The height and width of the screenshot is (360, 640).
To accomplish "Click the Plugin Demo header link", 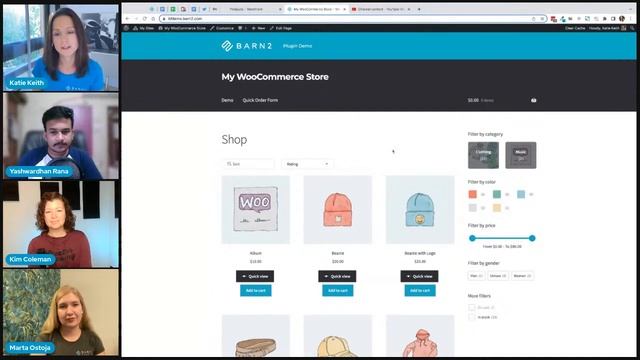I will tap(298, 46).
